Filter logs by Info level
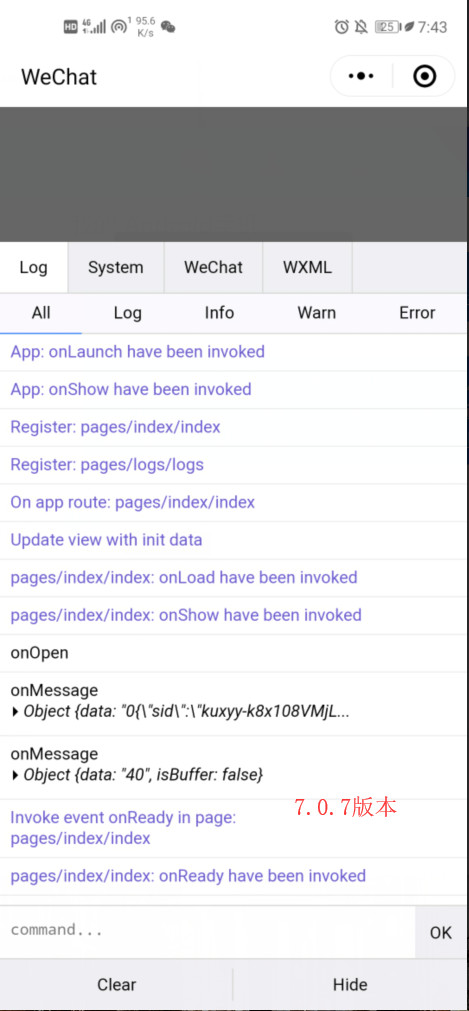 (219, 313)
